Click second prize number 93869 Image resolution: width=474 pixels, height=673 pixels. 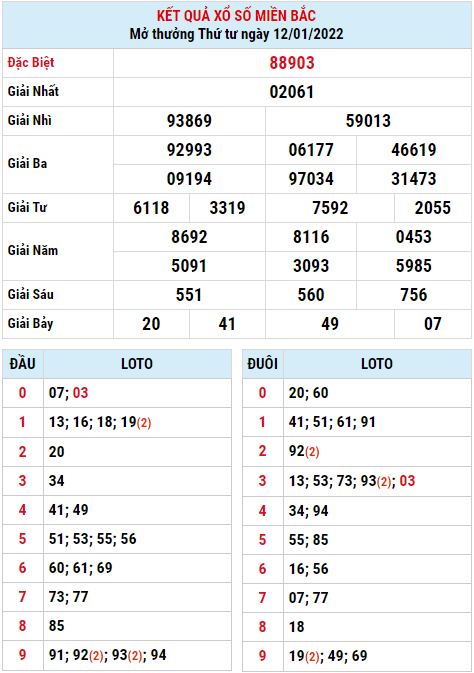pos(189,121)
